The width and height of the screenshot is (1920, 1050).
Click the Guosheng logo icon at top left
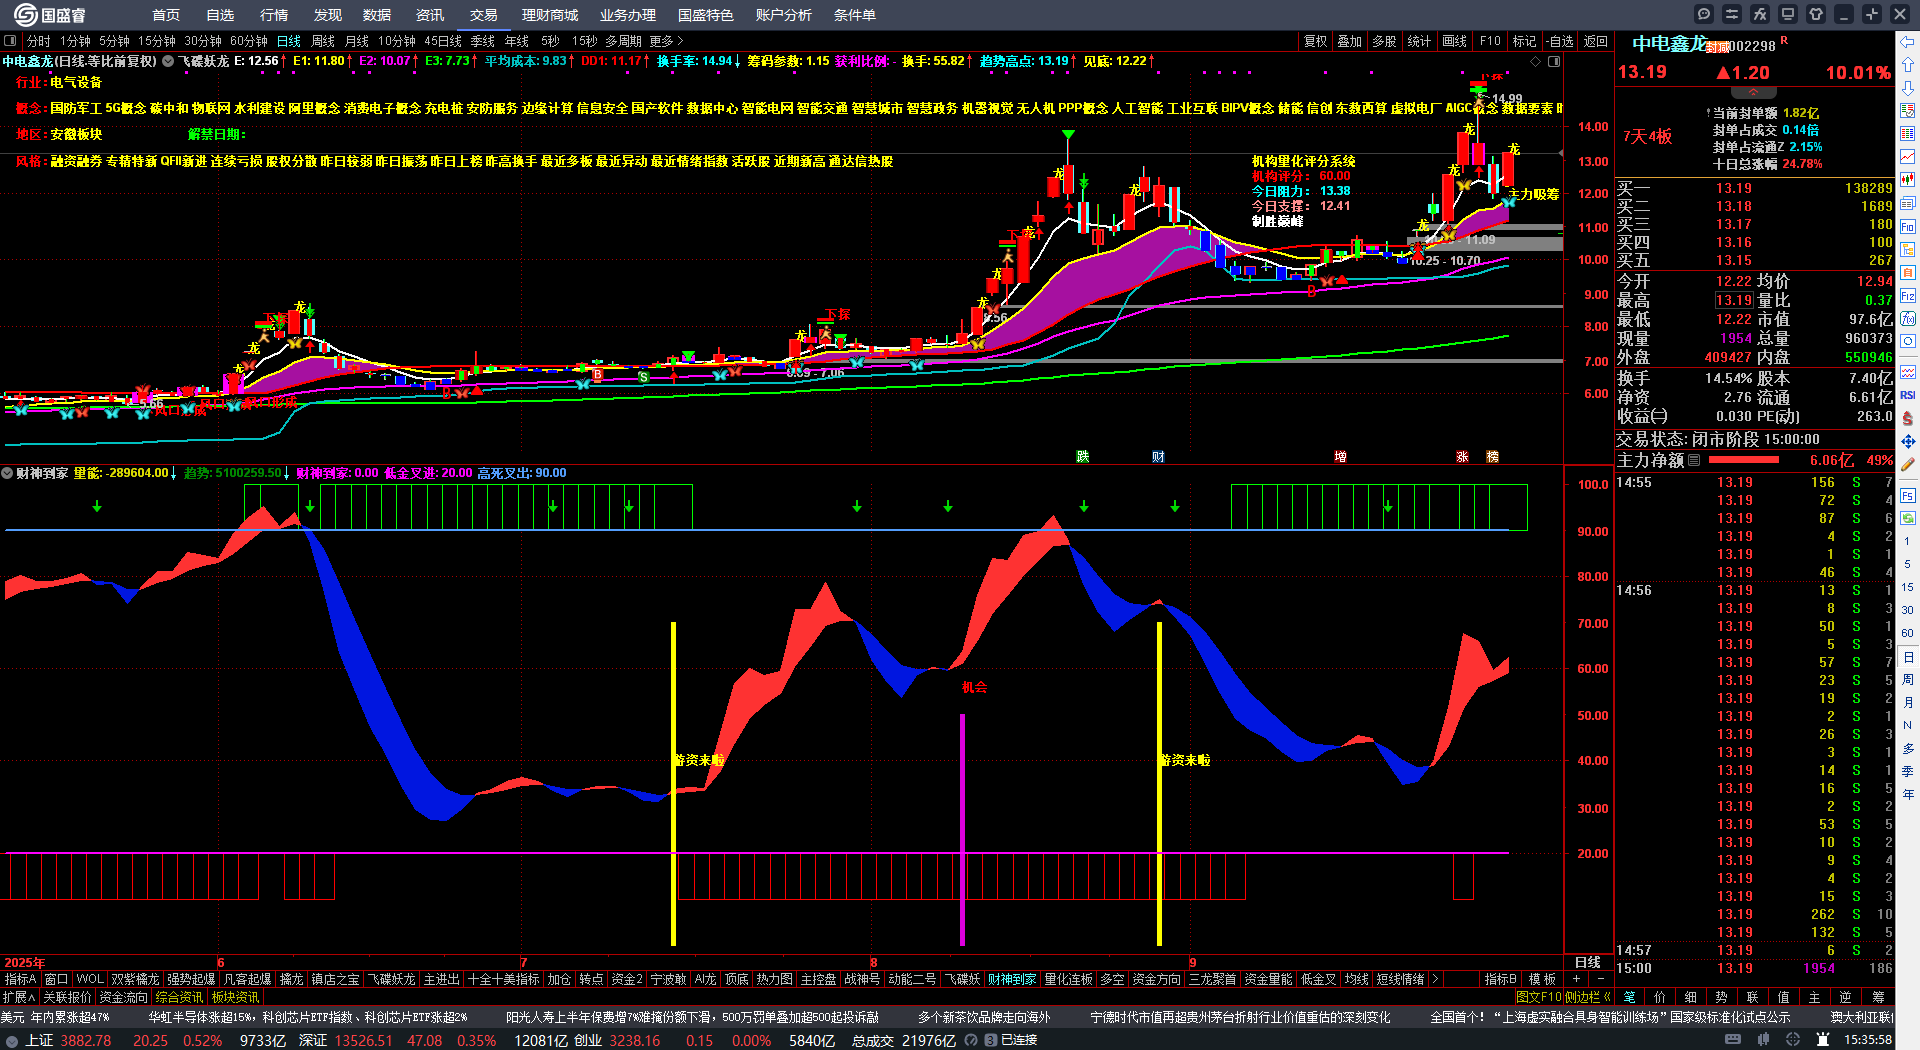click(25, 14)
